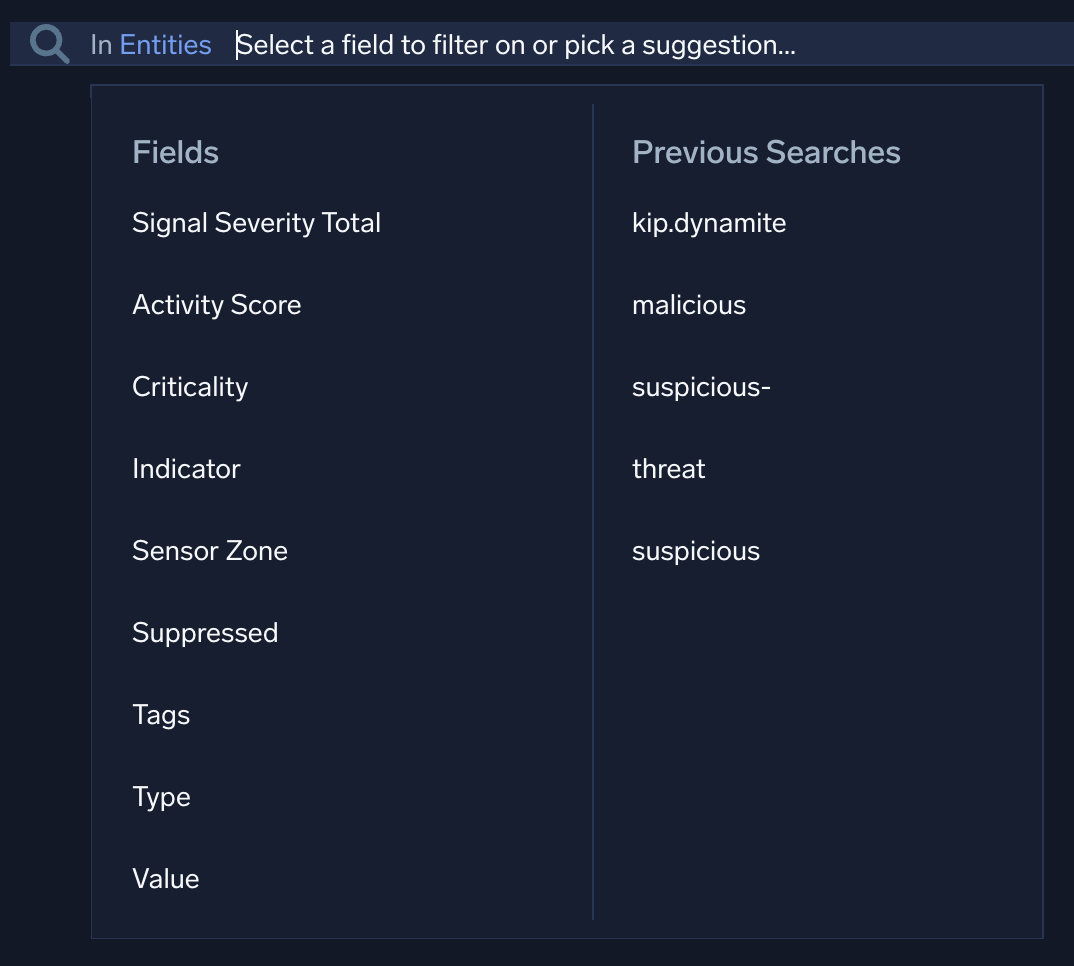Select the Signal Severity Total field
This screenshot has width=1074, height=966.
click(256, 222)
